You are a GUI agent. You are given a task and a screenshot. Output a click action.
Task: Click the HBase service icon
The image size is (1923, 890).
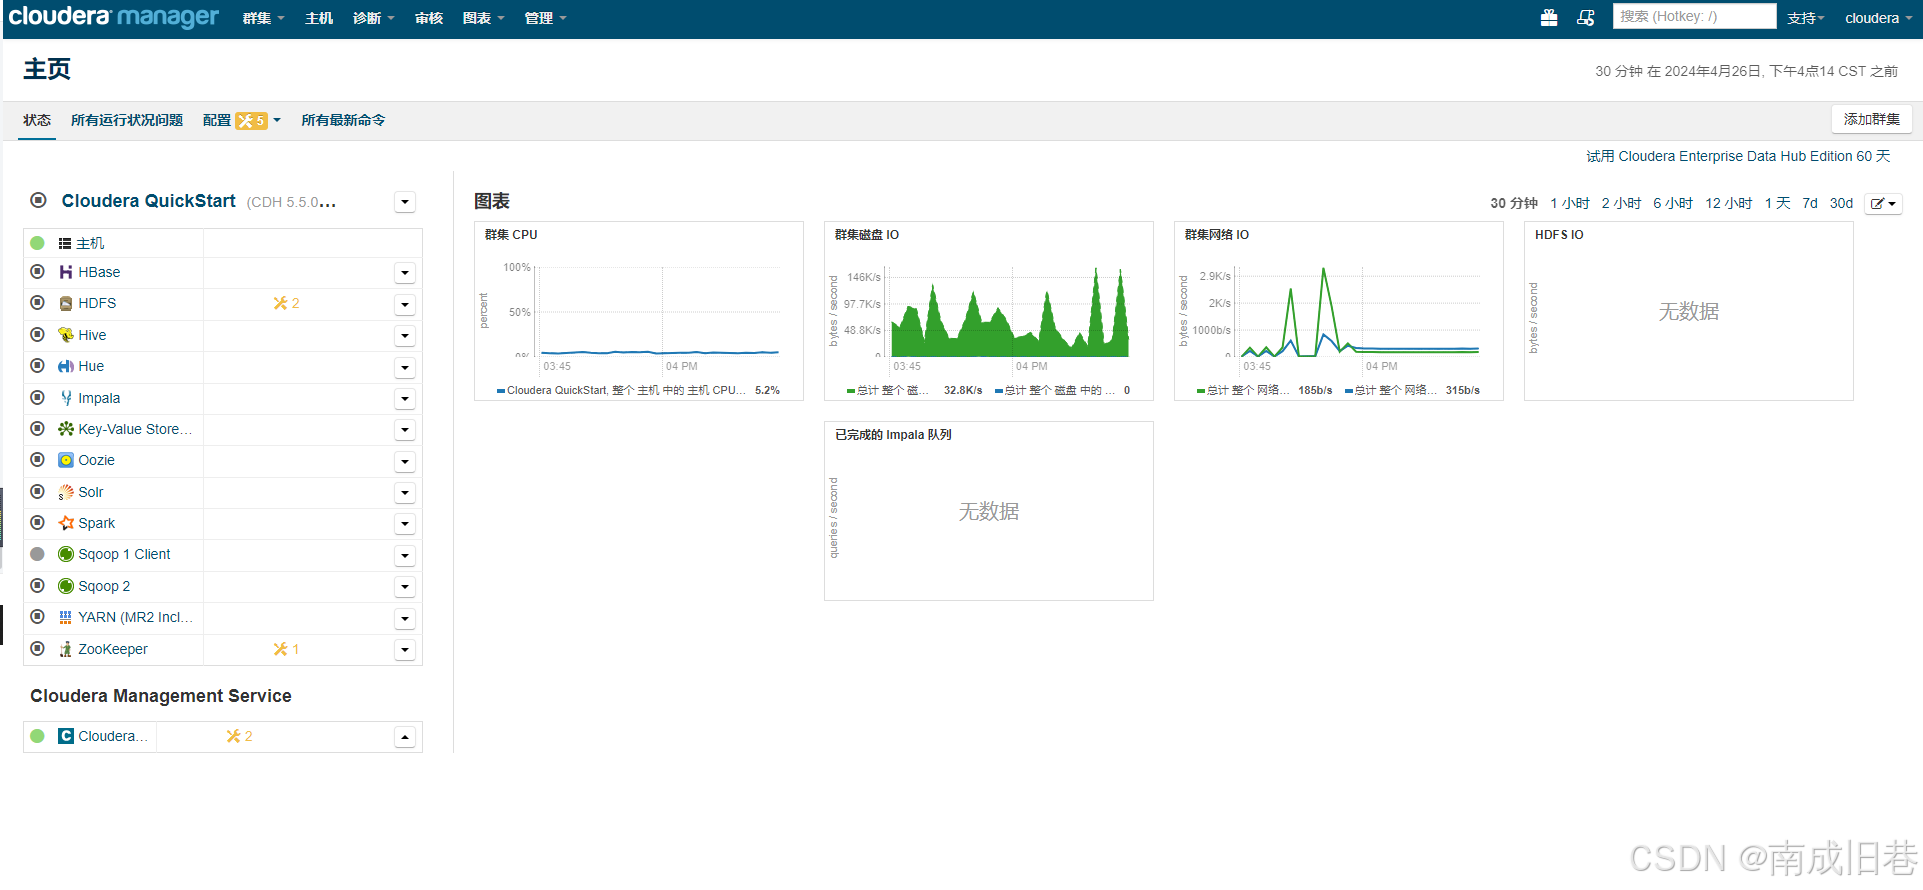coord(66,272)
